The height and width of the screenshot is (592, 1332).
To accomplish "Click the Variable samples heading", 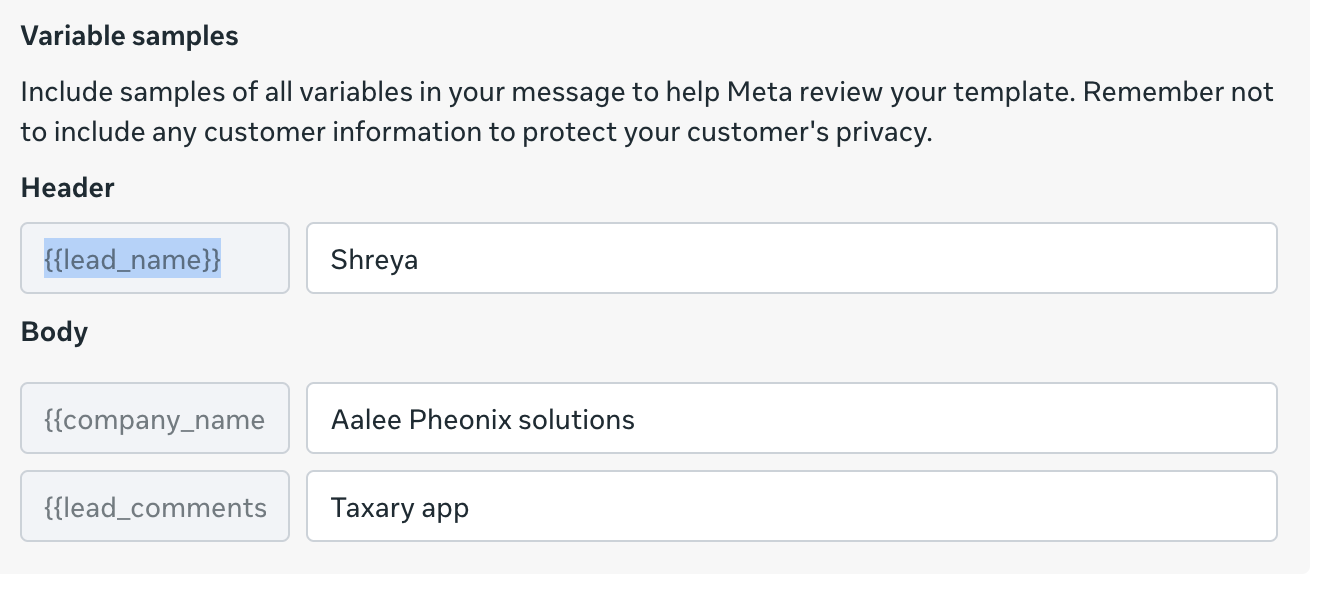I will 129,36.
